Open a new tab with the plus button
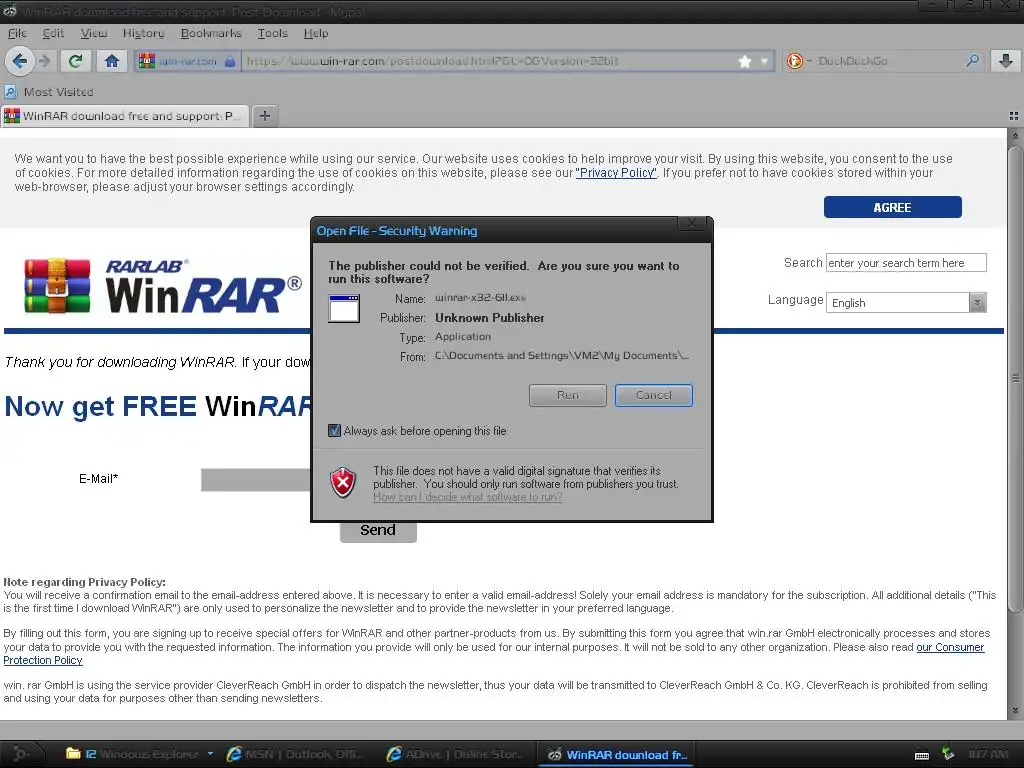The height and width of the screenshot is (768, 1024). [x=264, y=116]
